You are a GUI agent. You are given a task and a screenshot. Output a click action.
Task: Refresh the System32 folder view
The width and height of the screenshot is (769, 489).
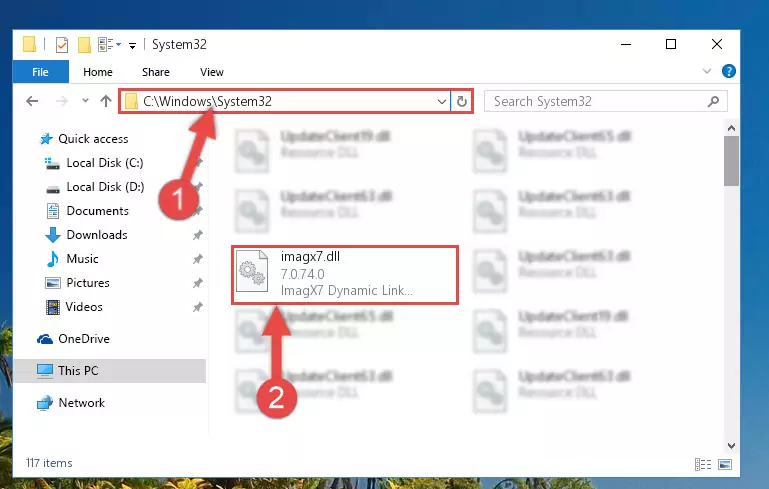(x=461, y=102)
